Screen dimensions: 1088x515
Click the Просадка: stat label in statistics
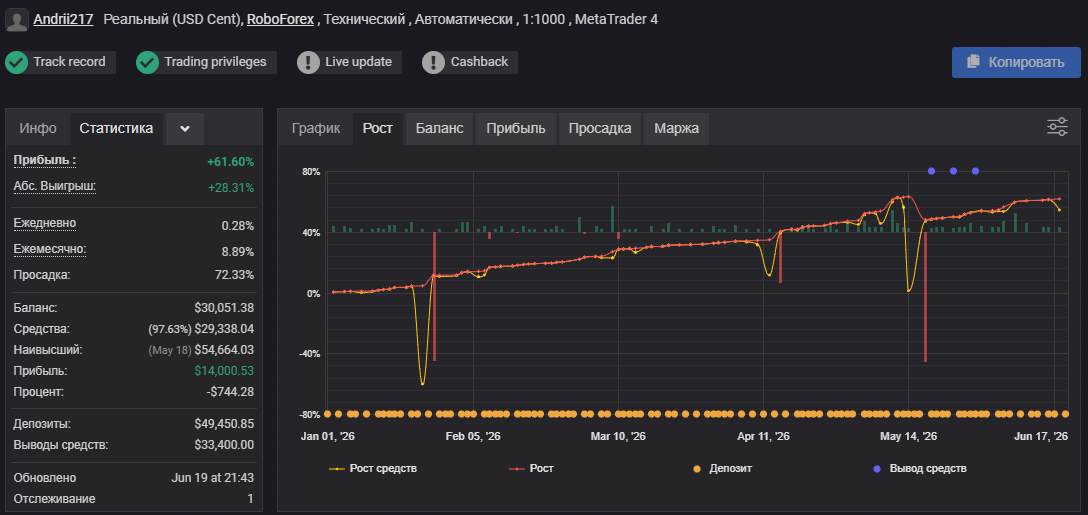[42, 275]
